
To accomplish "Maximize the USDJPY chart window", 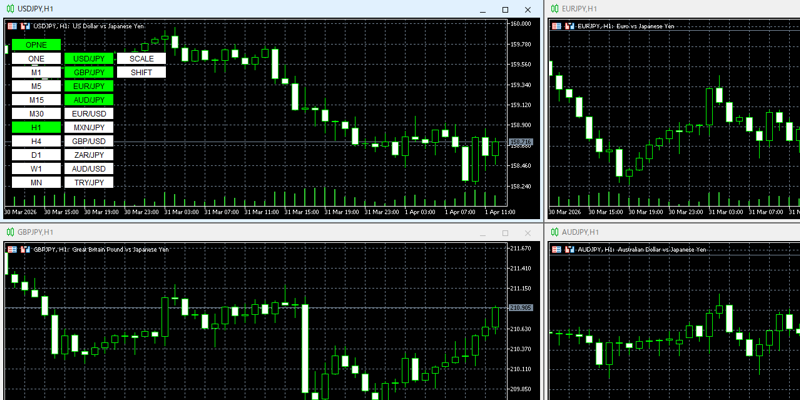I will [x=505, y=9].
